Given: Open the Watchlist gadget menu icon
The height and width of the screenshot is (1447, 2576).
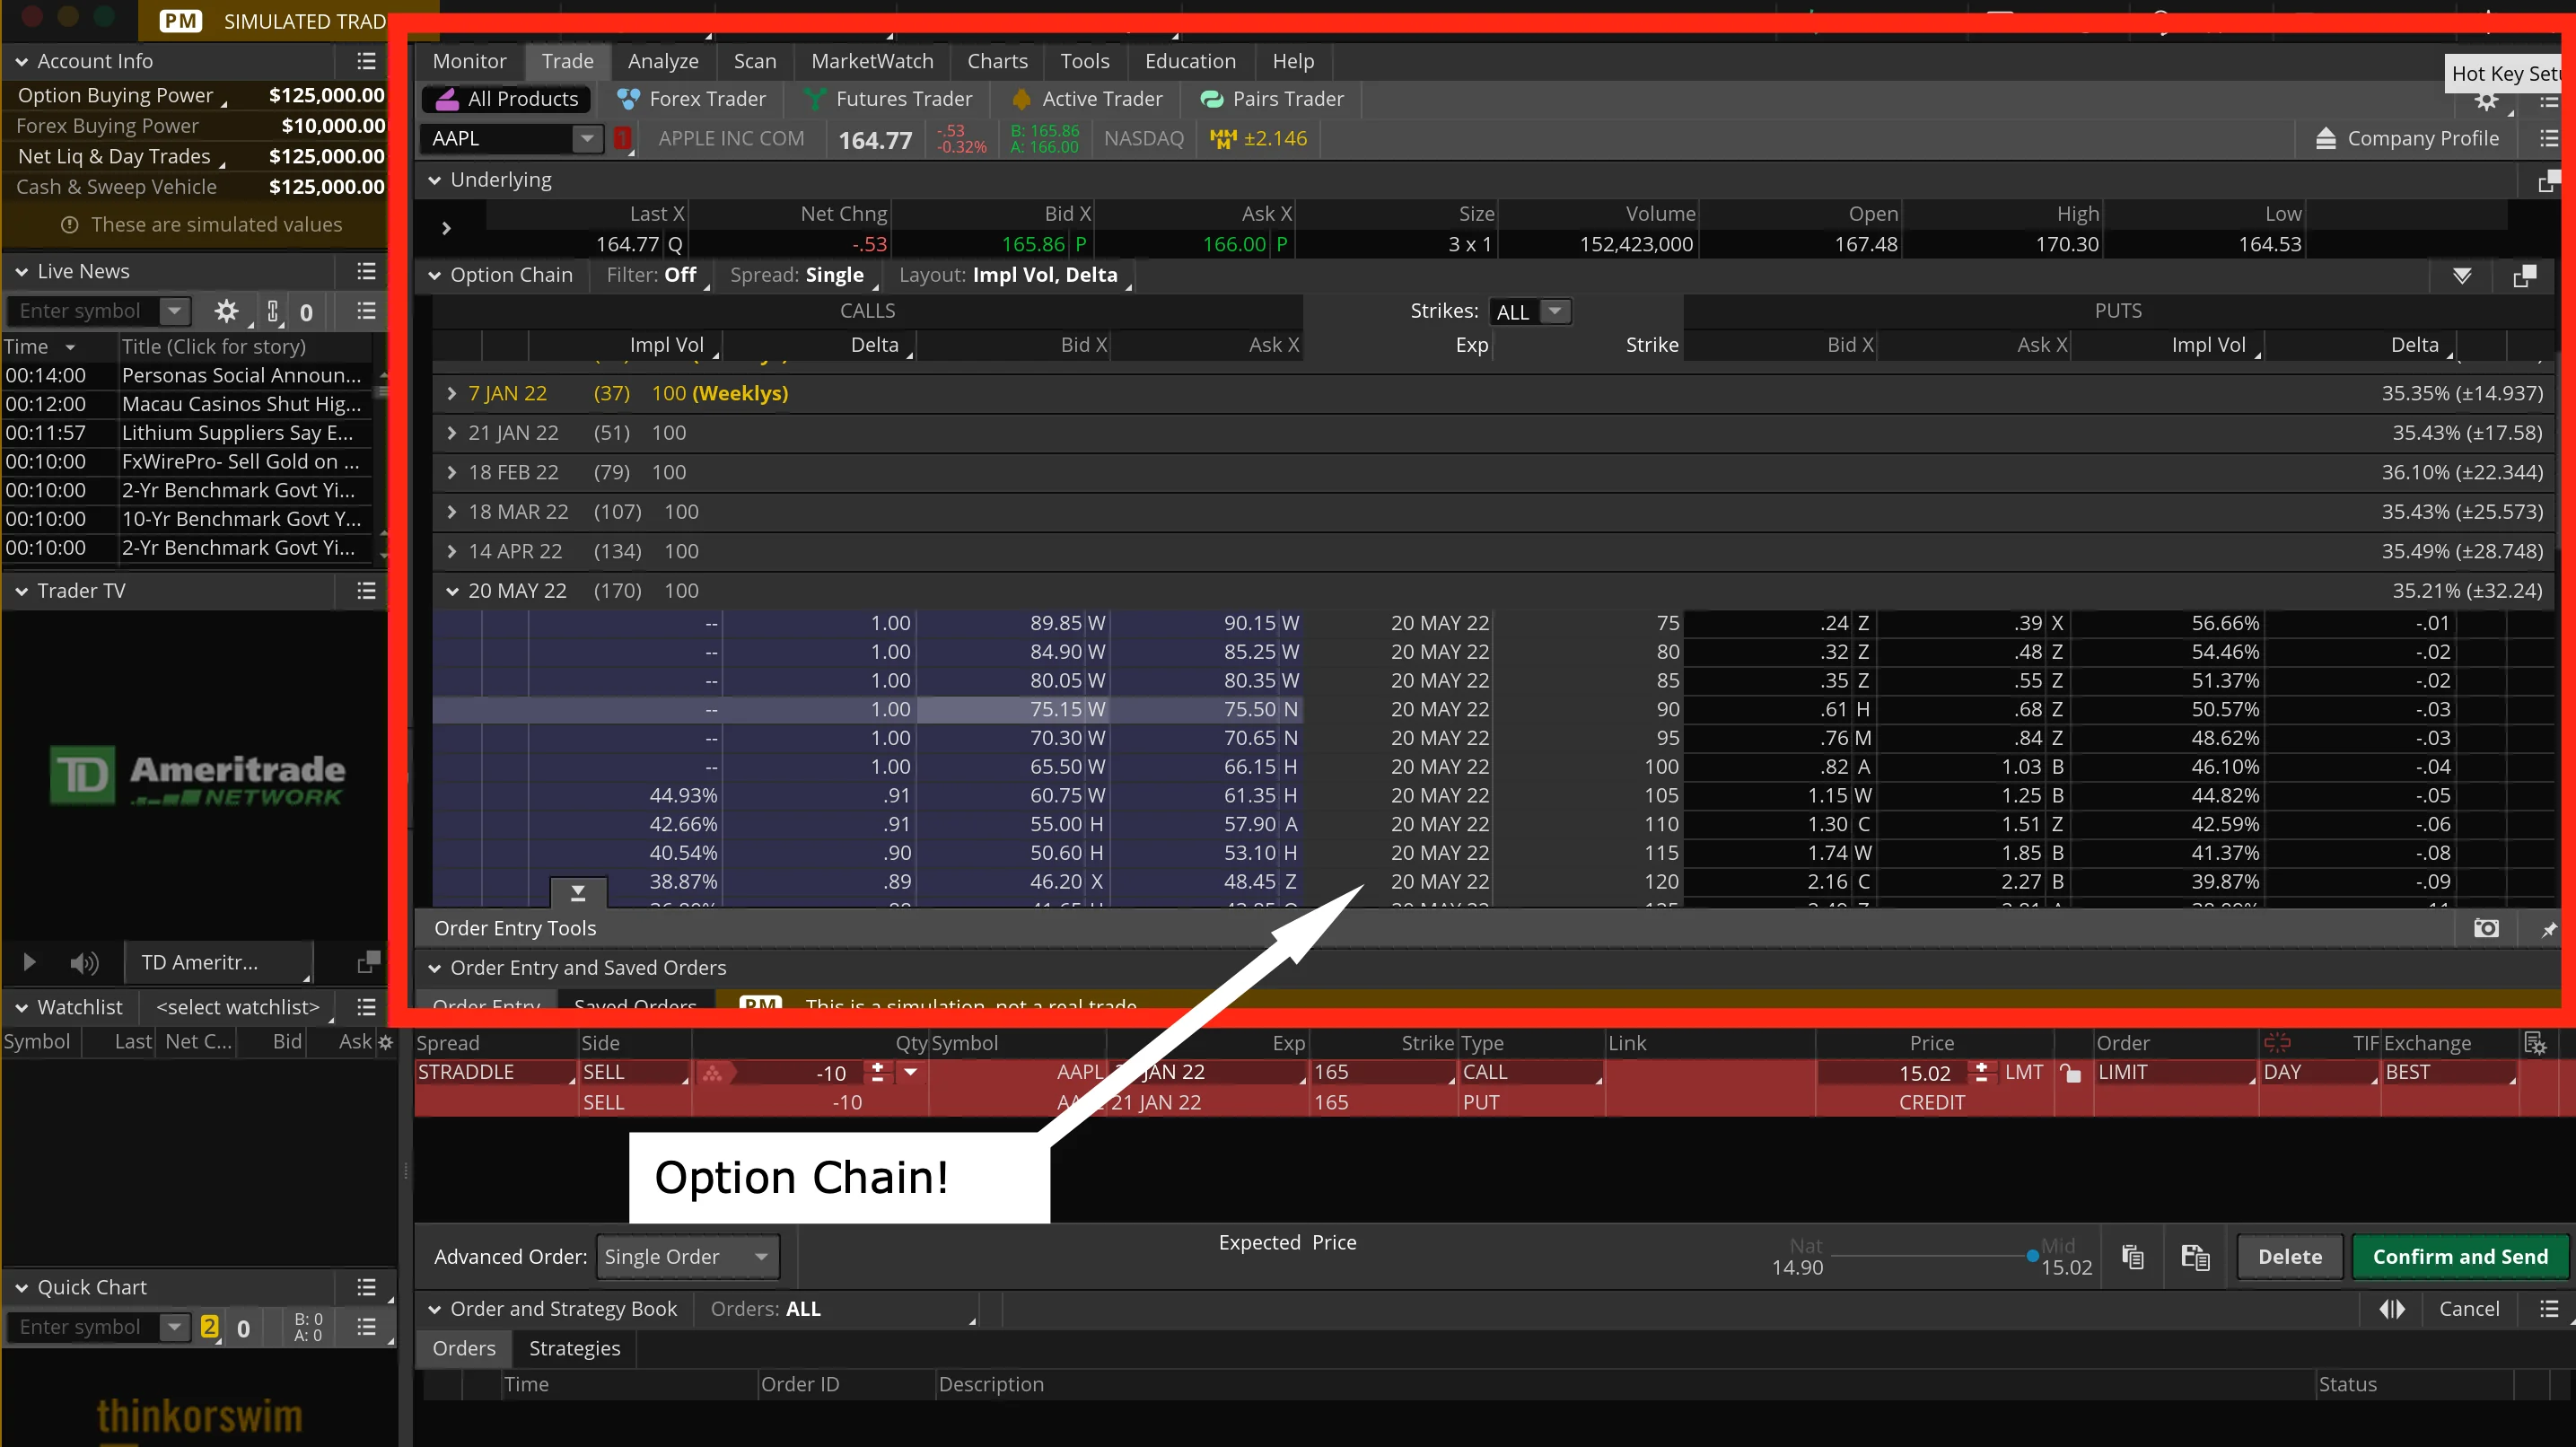Looking at the screenshot, I should [366, 1007].
